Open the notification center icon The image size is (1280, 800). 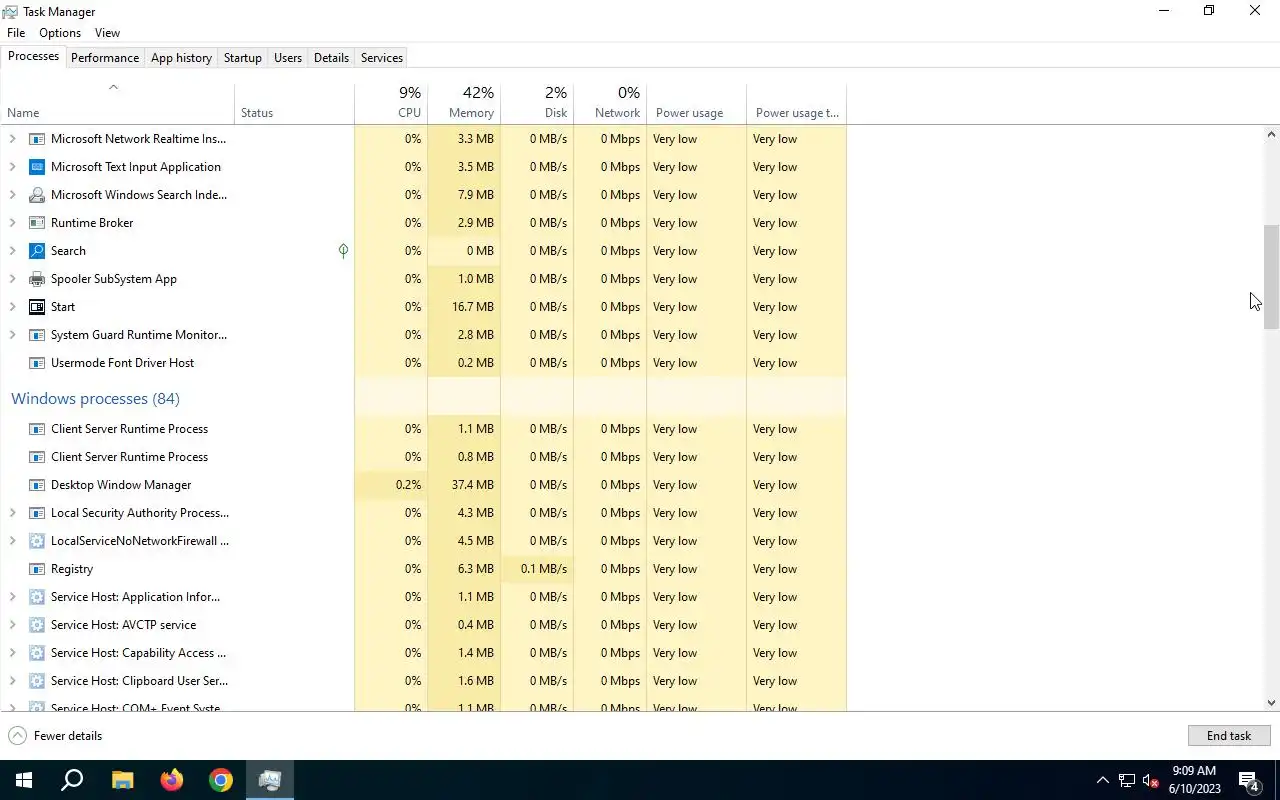1249,780
